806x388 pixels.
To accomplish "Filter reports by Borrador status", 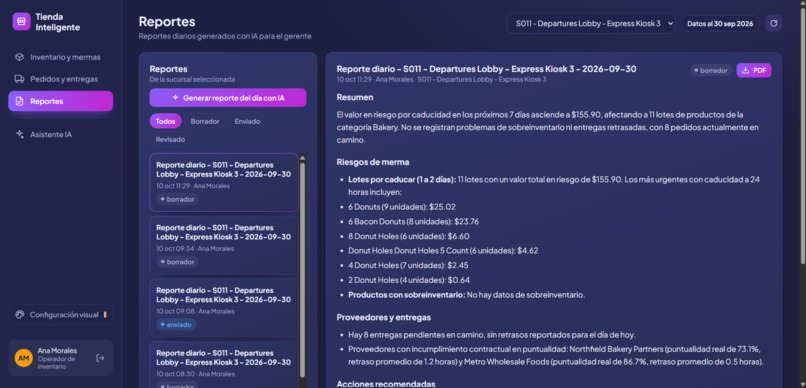I will pyautogui.click(x=205, y=121).
